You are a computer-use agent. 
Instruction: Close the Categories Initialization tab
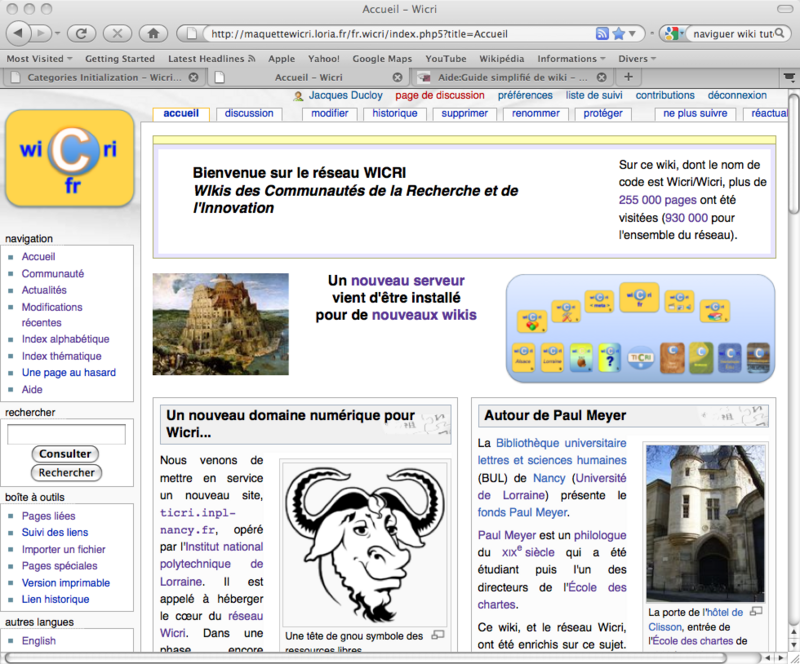[x=193, y=77]
